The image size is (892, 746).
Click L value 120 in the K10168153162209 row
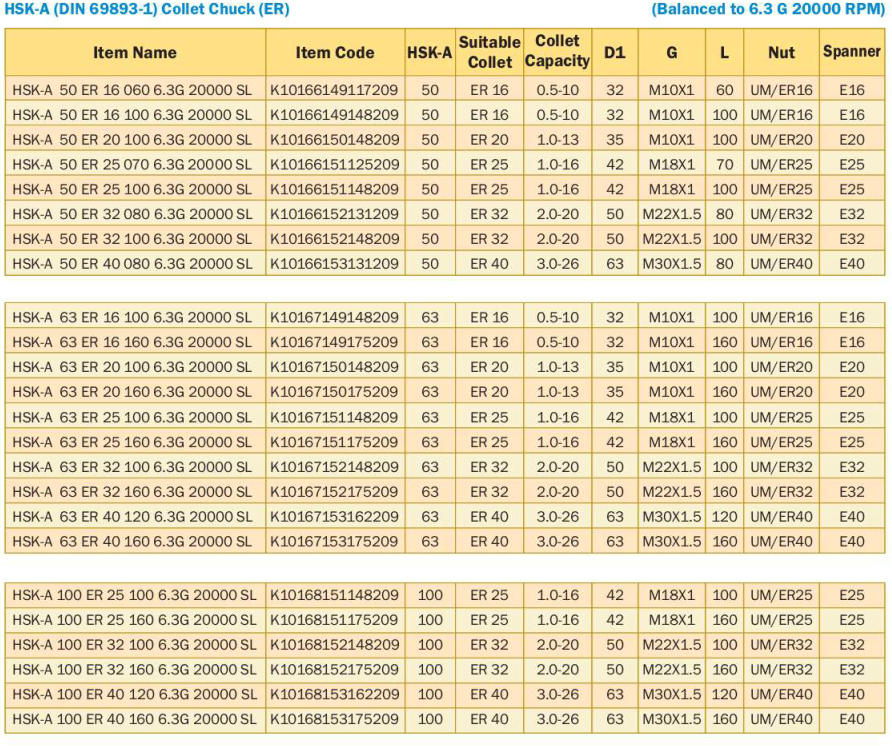click(x=724, y=694)
